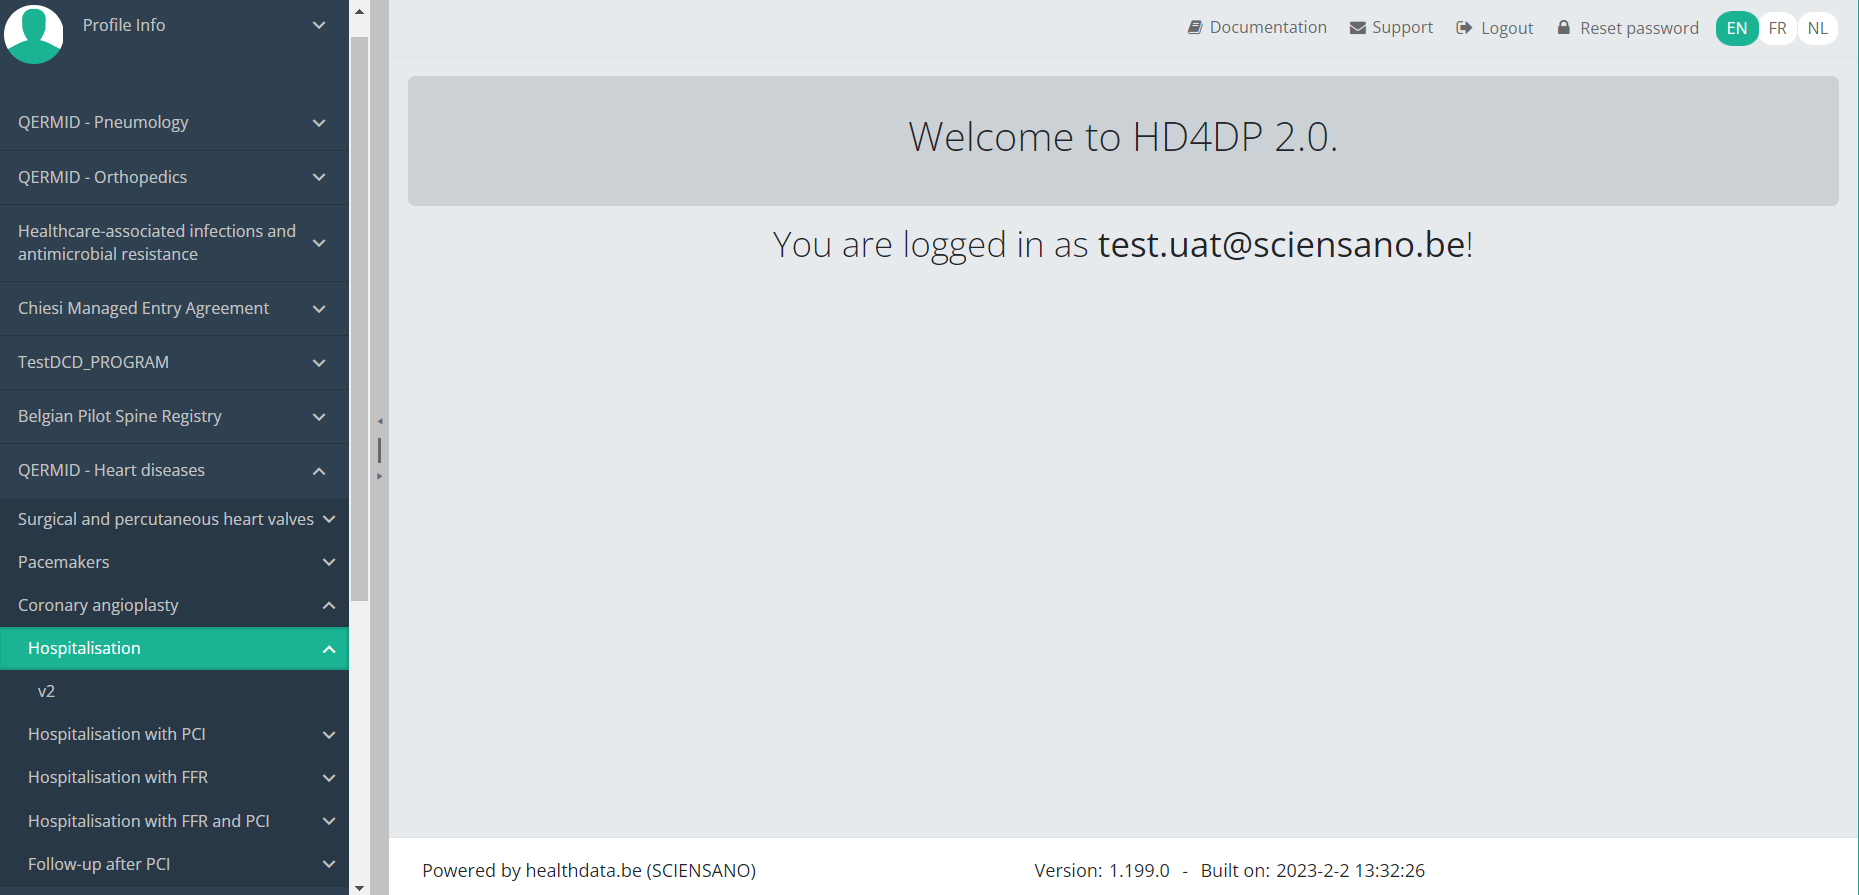Screen dimensions: 1859x895
Task: Click the Documentation book icon
Action: (1194, 28)
